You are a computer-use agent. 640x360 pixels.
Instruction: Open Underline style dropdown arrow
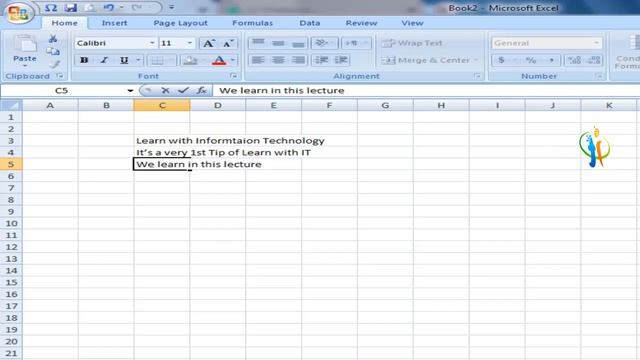point(138,60)
